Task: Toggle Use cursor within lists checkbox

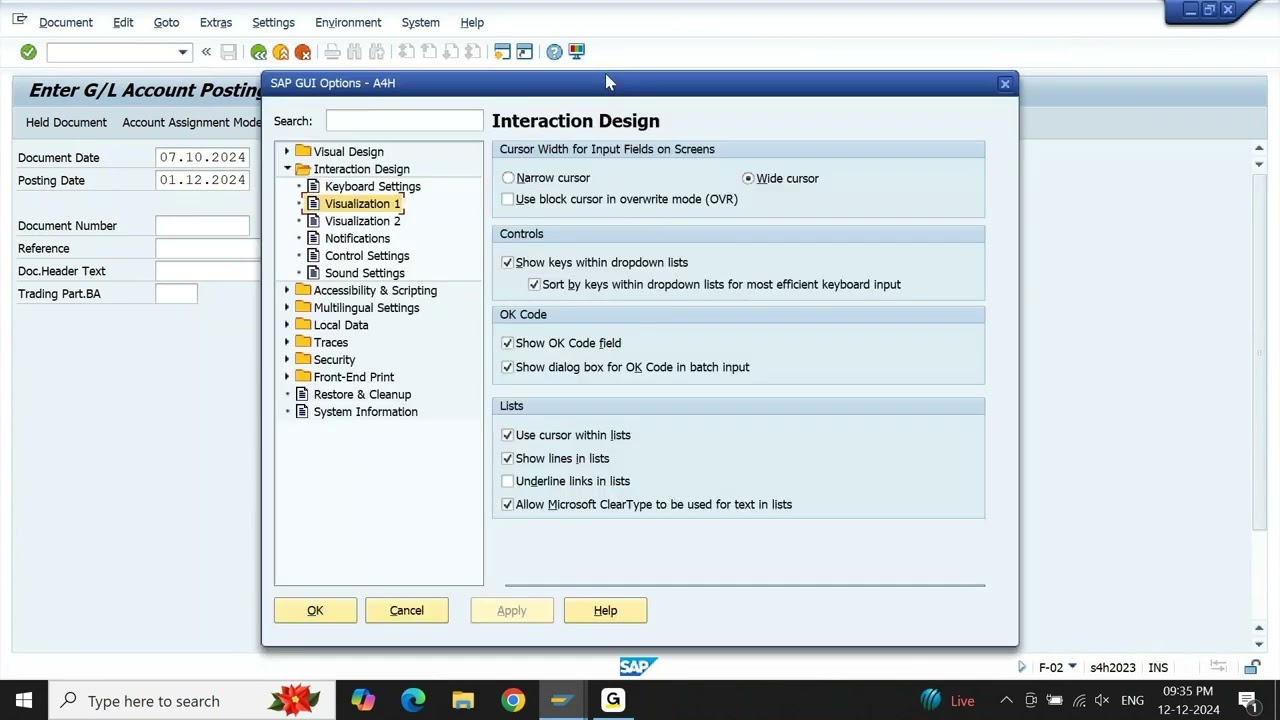Action: 507,435
